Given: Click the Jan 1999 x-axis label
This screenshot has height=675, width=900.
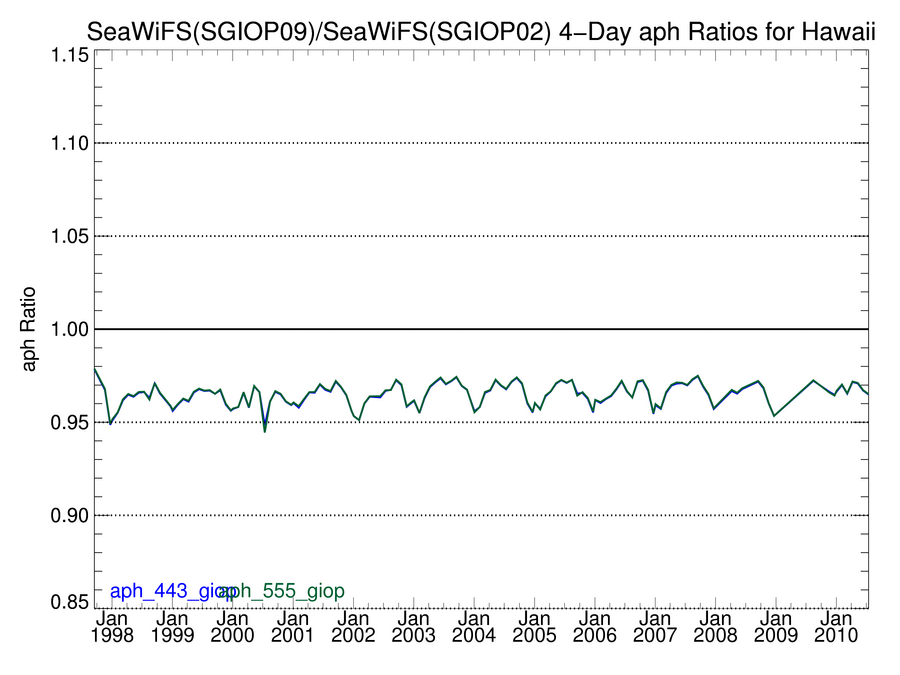Looking at the screenshot, I should 172,627.
